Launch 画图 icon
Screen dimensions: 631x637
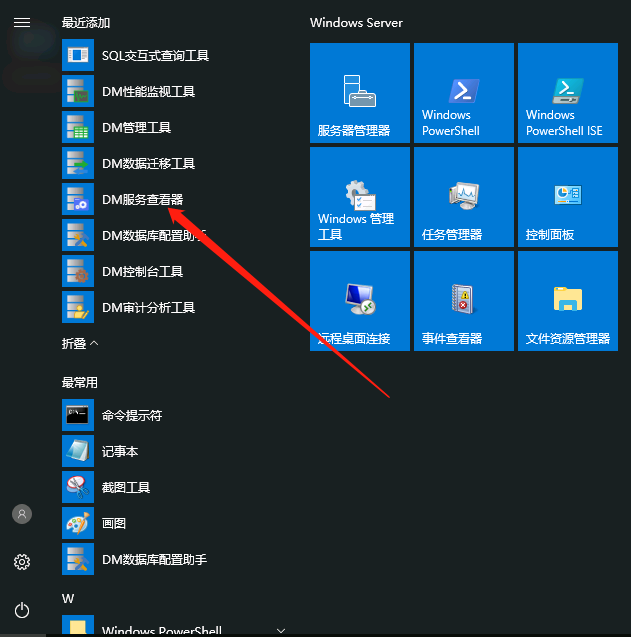[78, 523]
